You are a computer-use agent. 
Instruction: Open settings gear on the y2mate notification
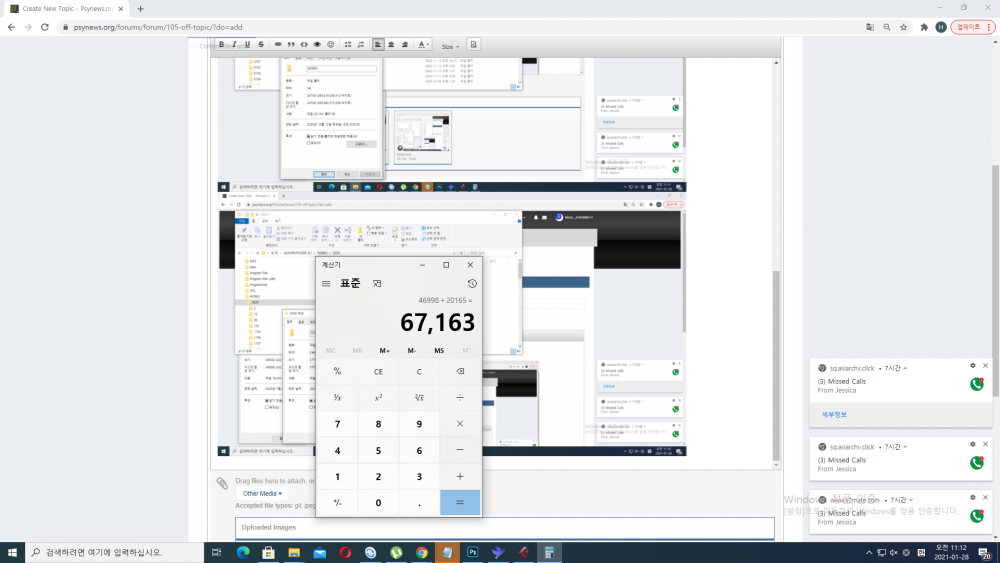[x=972, y=499]
